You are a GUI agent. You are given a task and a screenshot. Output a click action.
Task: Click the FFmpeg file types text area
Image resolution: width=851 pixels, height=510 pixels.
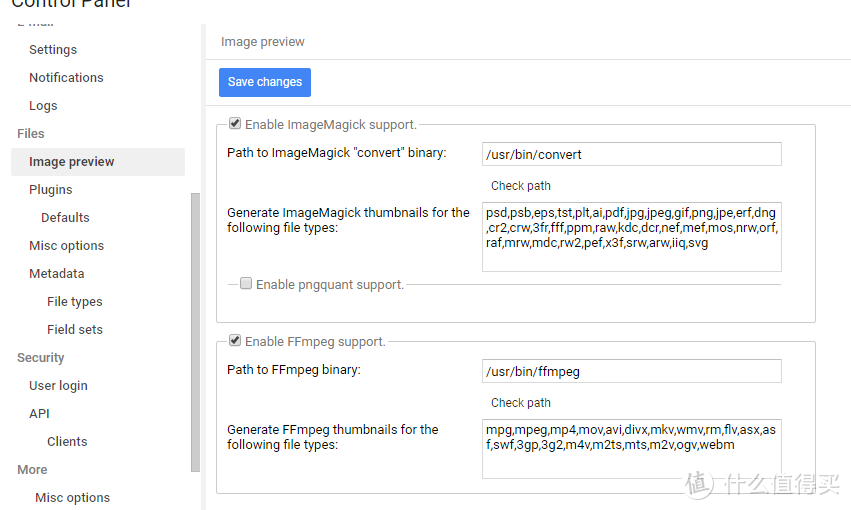click(632, 449)
